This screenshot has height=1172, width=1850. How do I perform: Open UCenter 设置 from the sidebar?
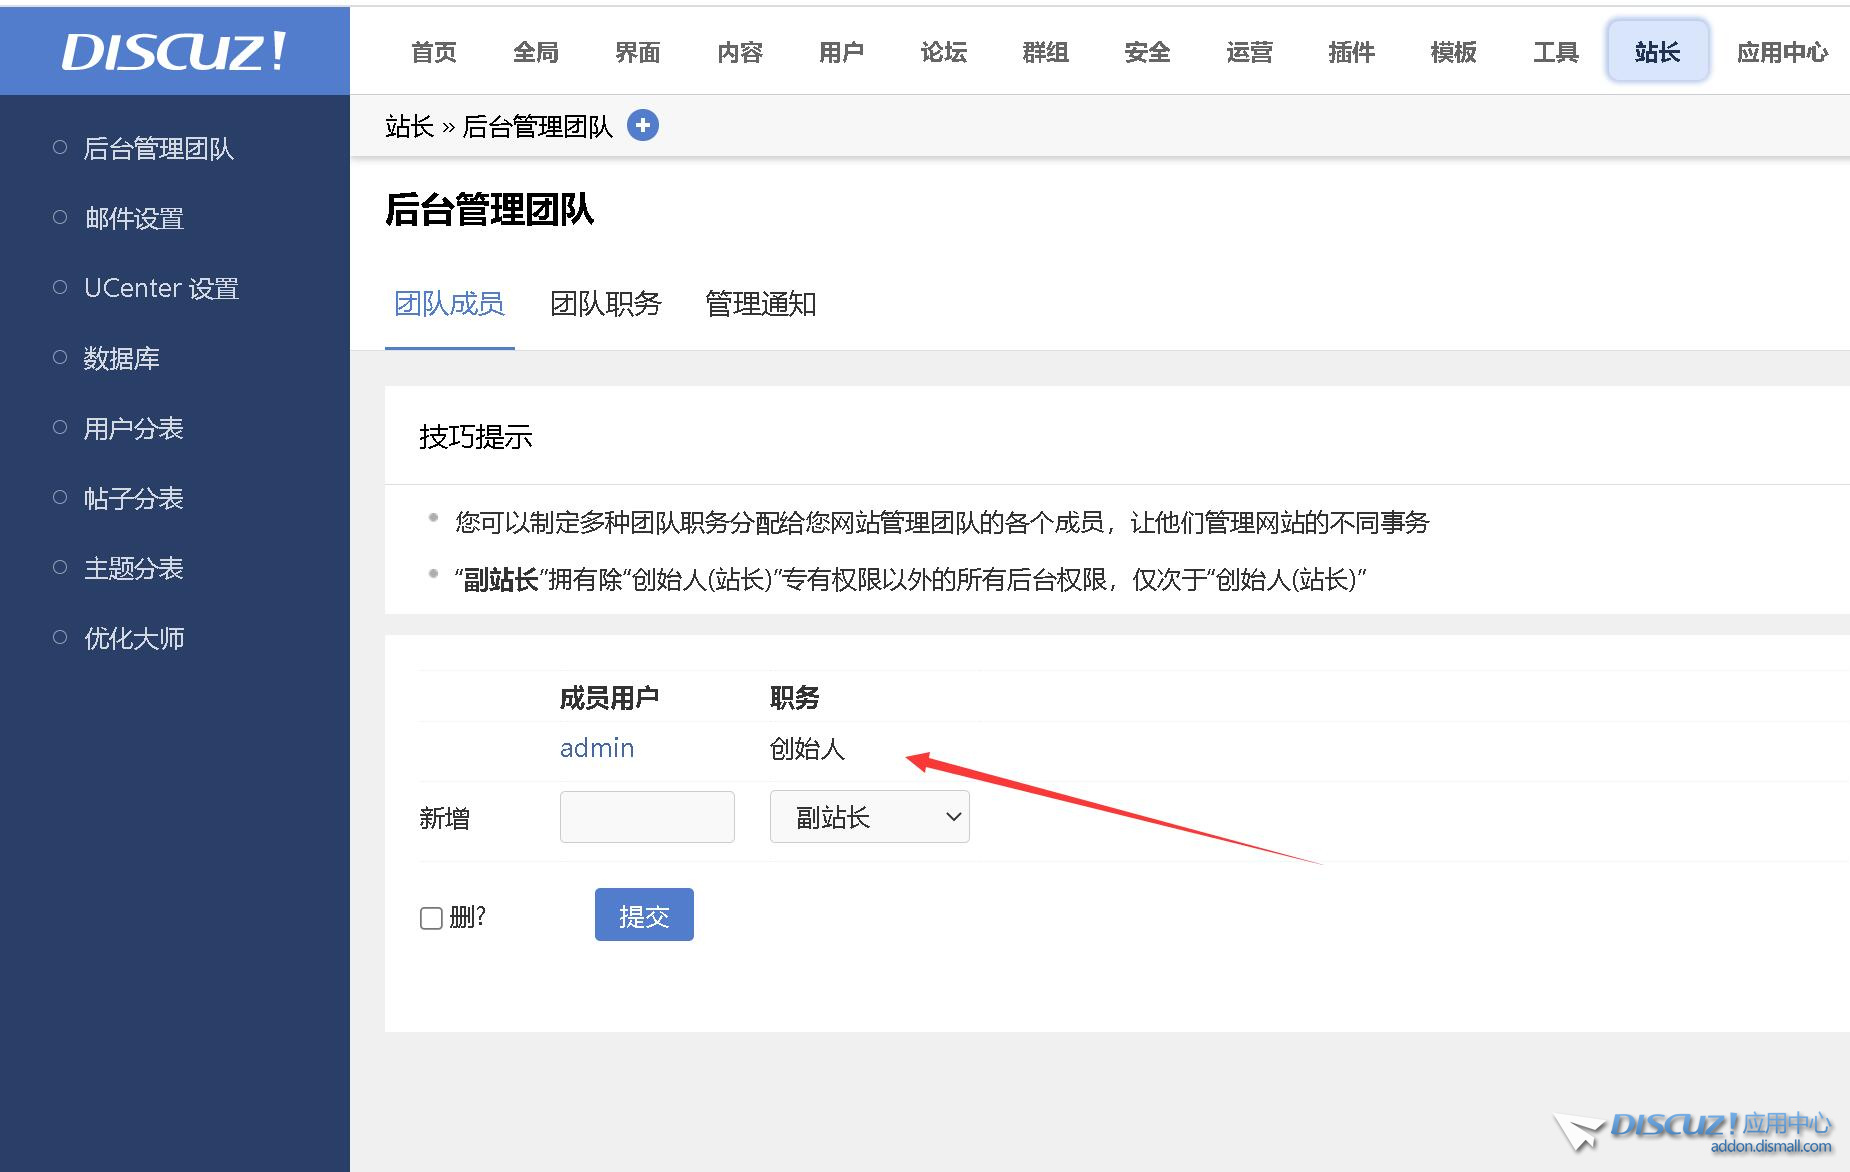(161, 288)
